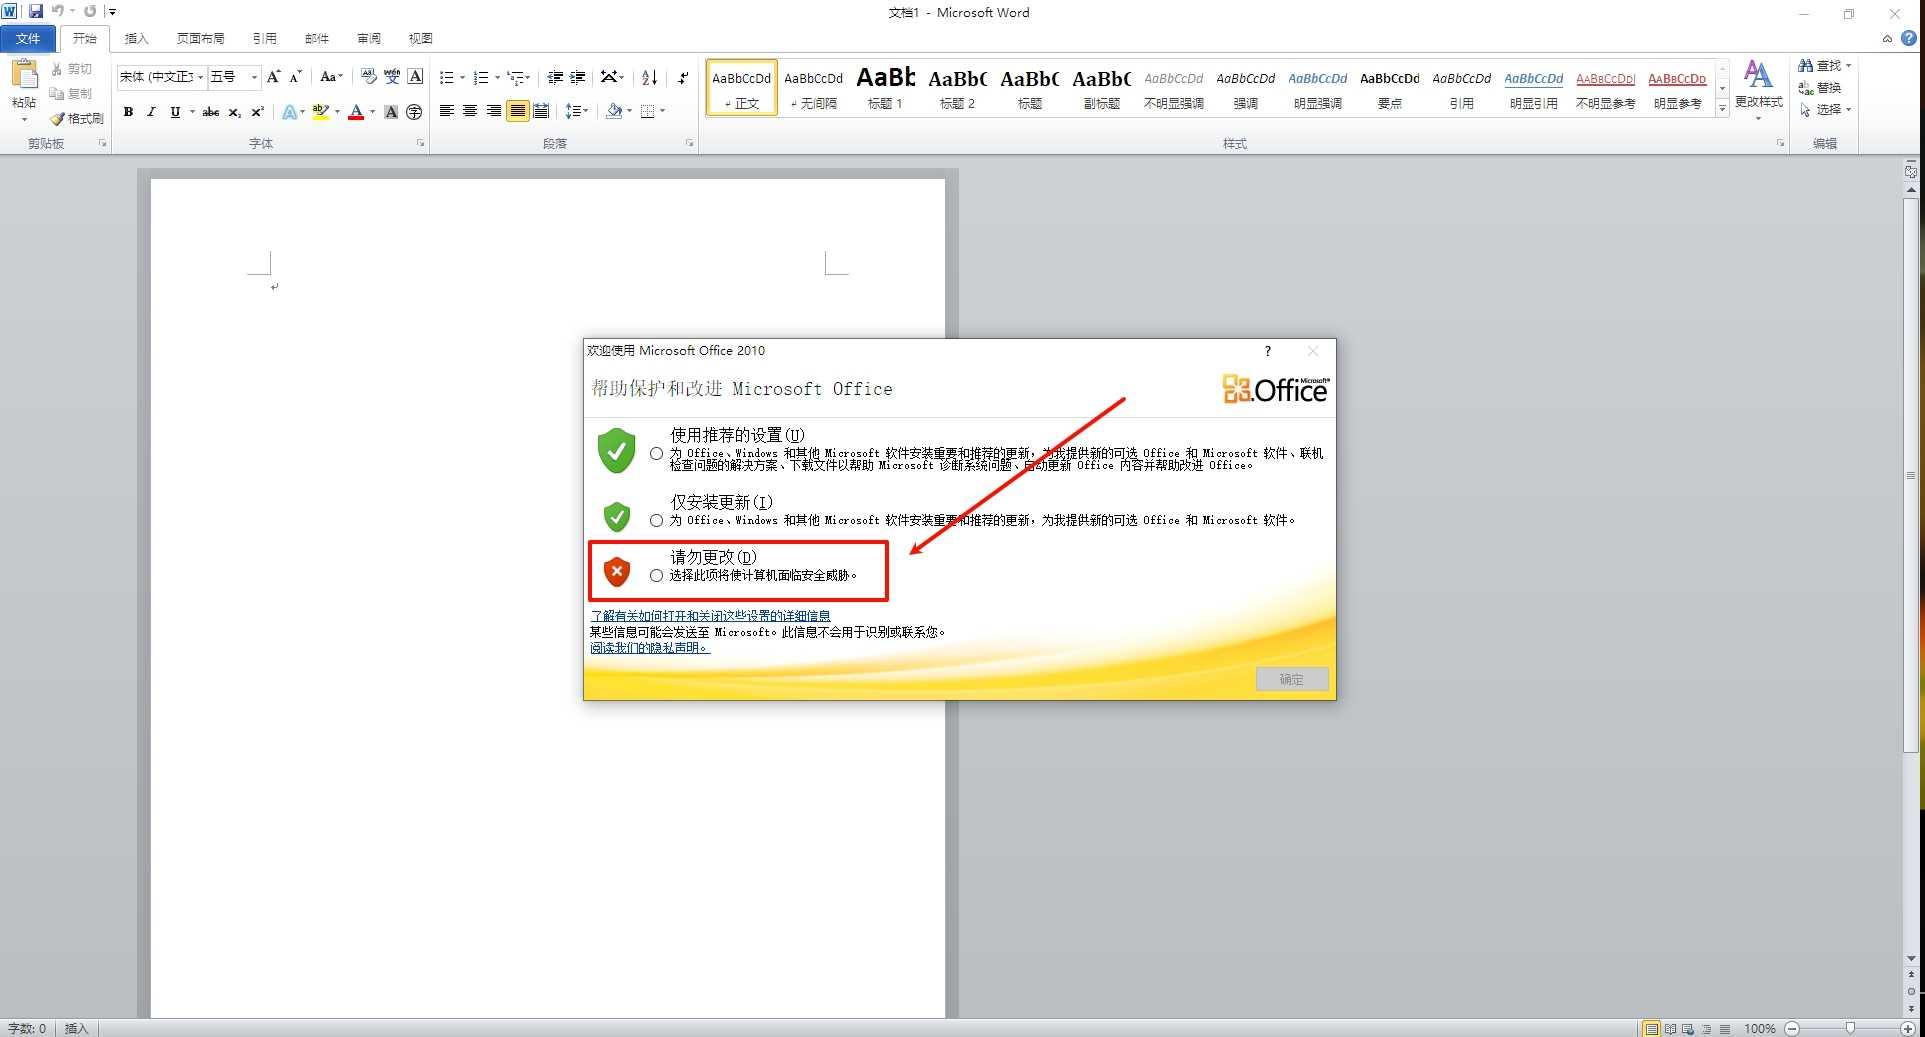The width and height of the screenshot is (1925, 1037).
Task: Click the Cut (剪切) scissors icon
Action: click(57, 69)
